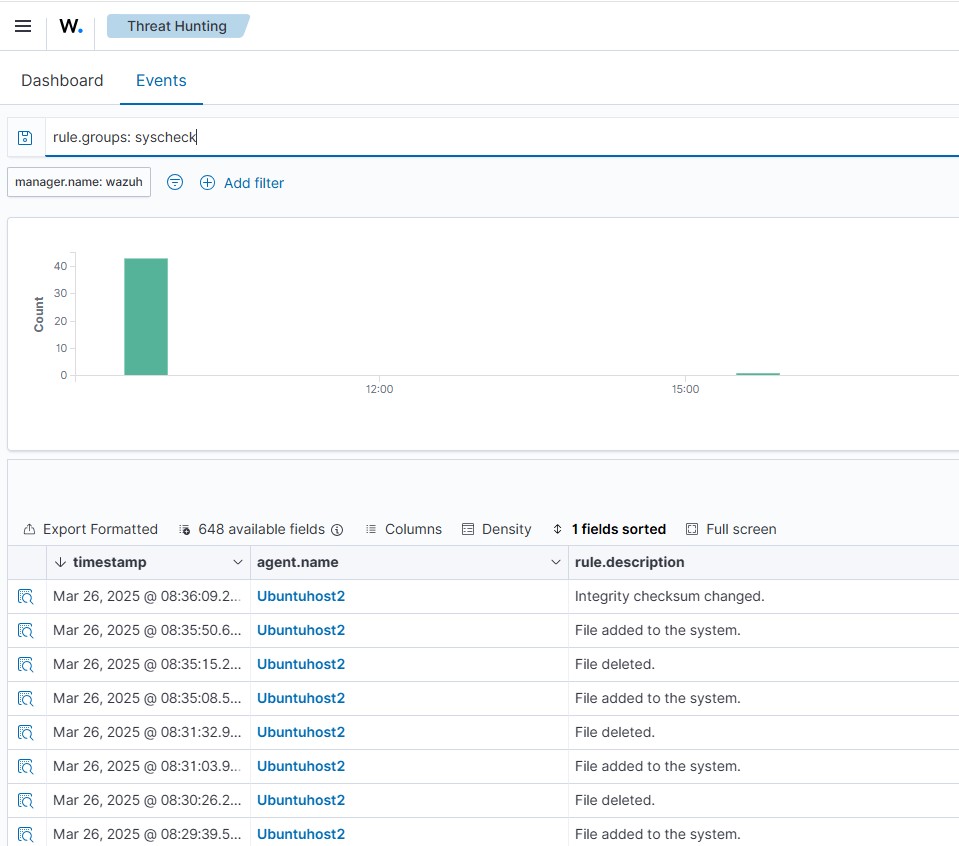Open the change all filters icon
Screen dimensions: 959x846
tap(175, 182)
